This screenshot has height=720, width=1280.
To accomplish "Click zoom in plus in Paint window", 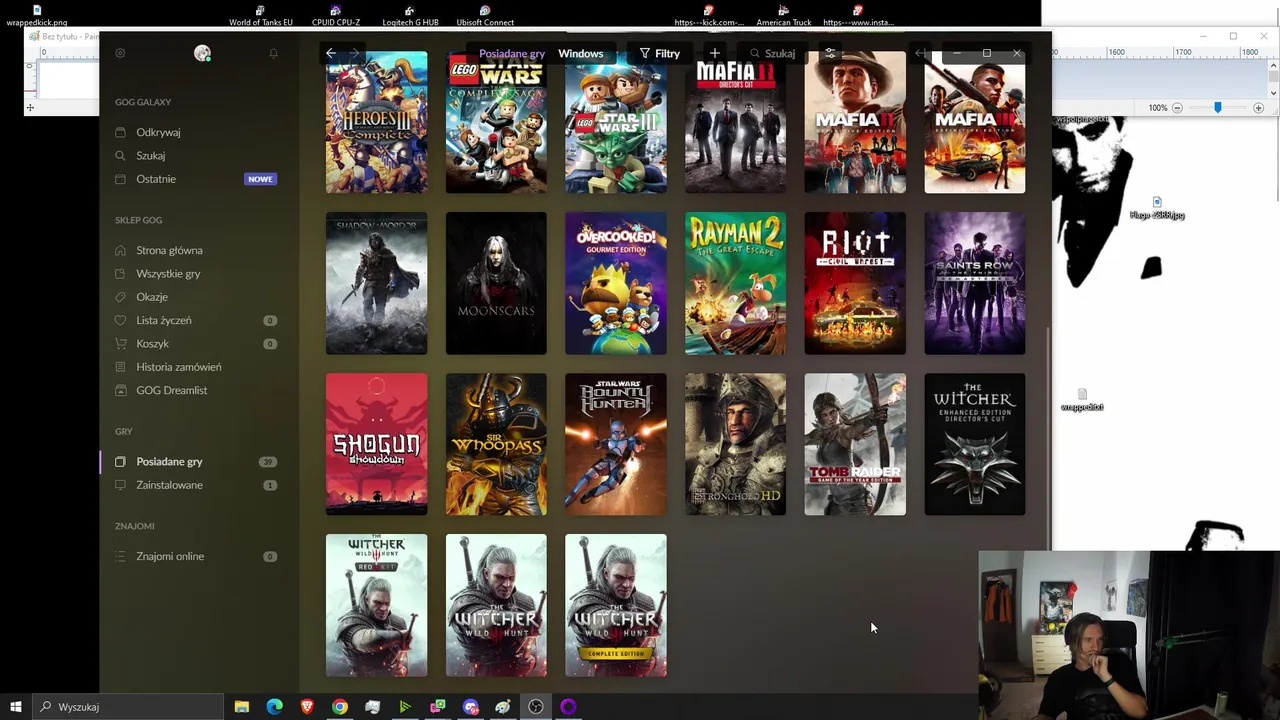I will 1258,107.
